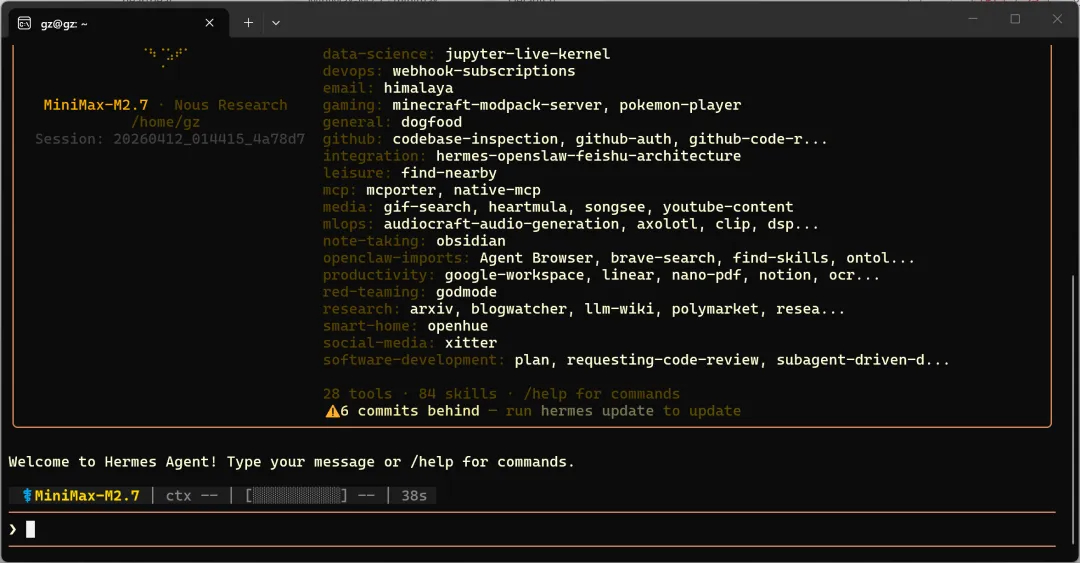Select the gz@gz: ~ terminal tab
The image size is (1080, 563).
117,23
